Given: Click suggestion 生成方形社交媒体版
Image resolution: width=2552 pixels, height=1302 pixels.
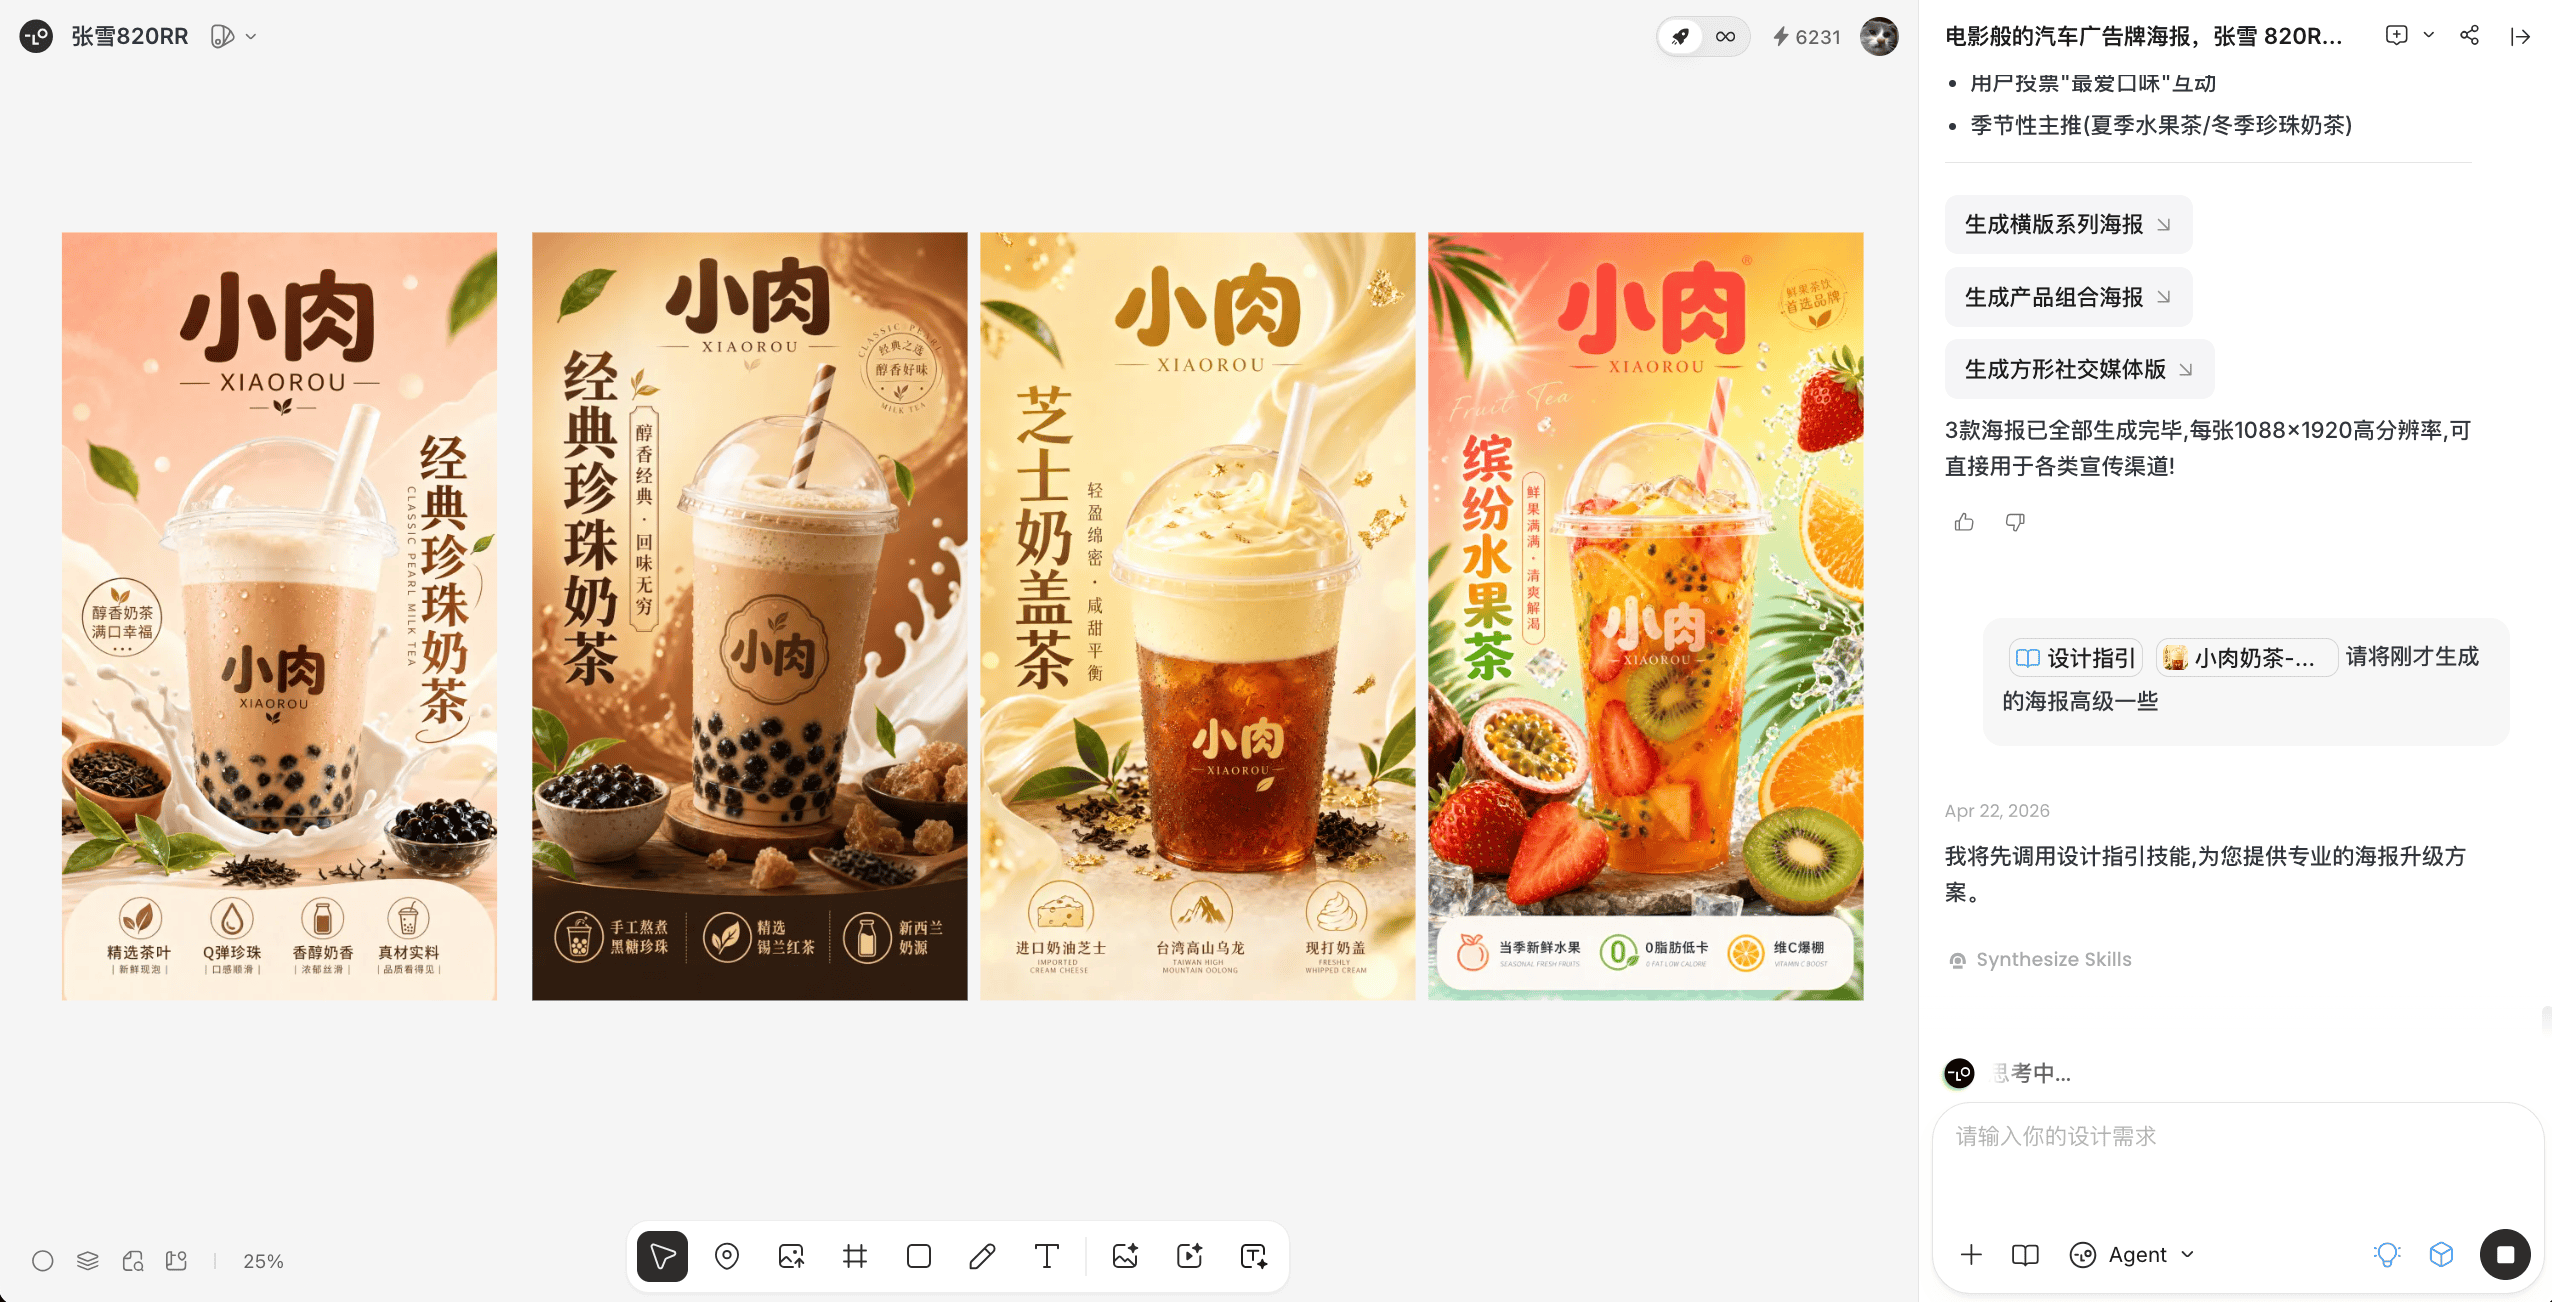Looking at the screenshot, I should pyautogui.click(x=2079, y=369).
